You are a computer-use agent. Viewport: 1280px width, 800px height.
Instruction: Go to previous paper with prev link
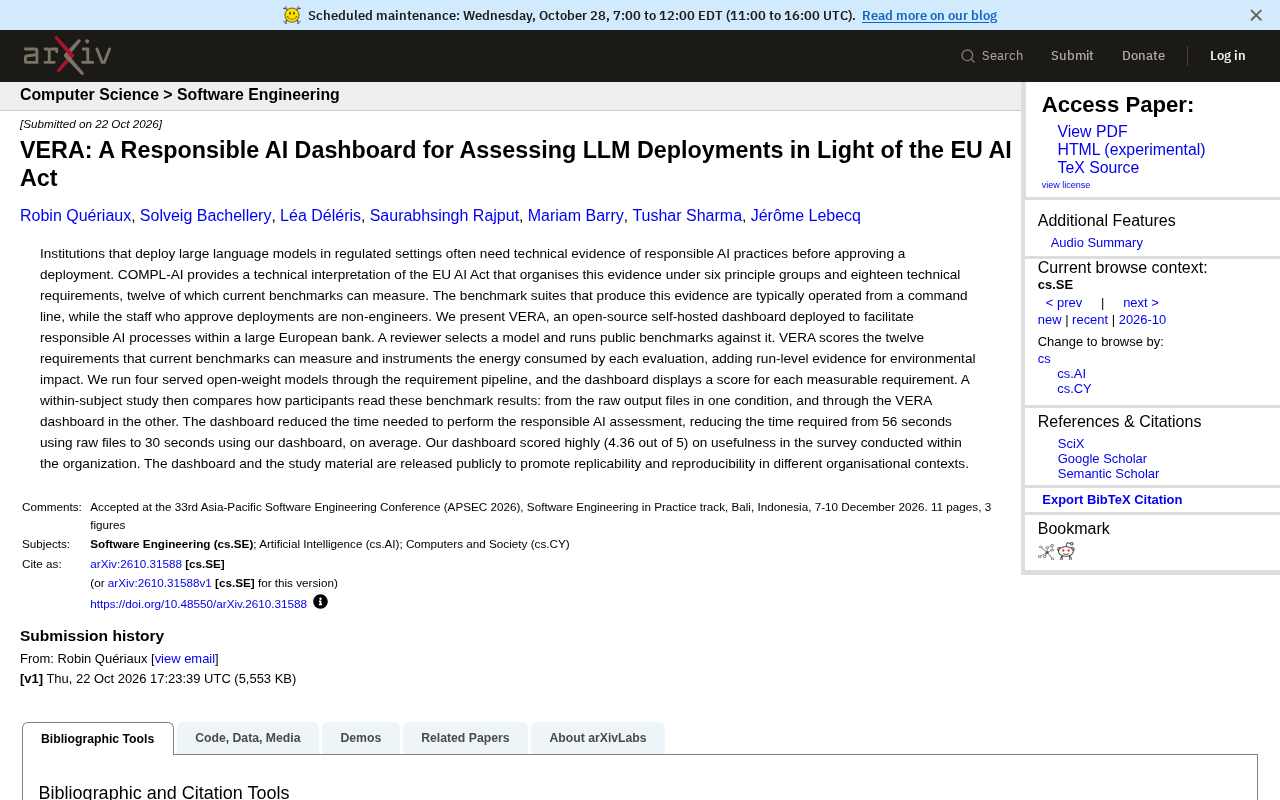[1064, 303]
